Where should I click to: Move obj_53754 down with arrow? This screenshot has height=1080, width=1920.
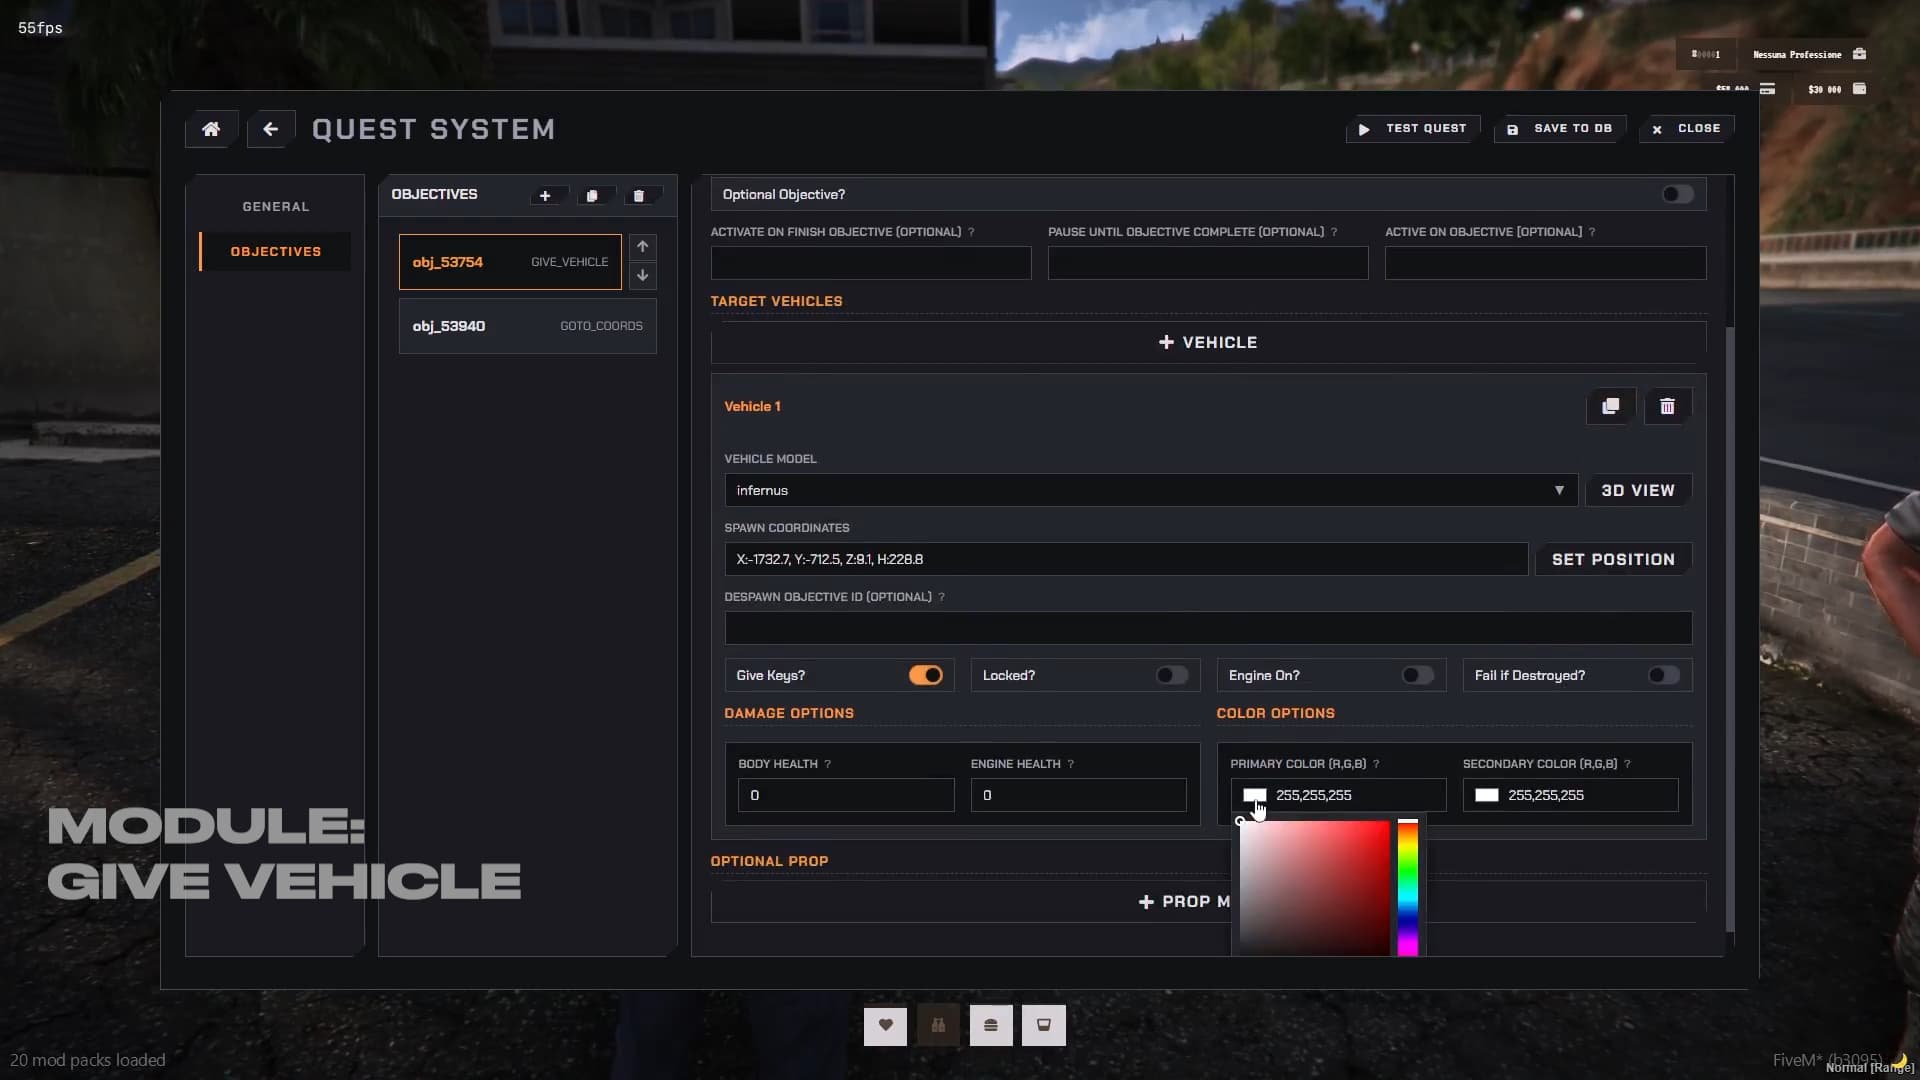point(643,275)
